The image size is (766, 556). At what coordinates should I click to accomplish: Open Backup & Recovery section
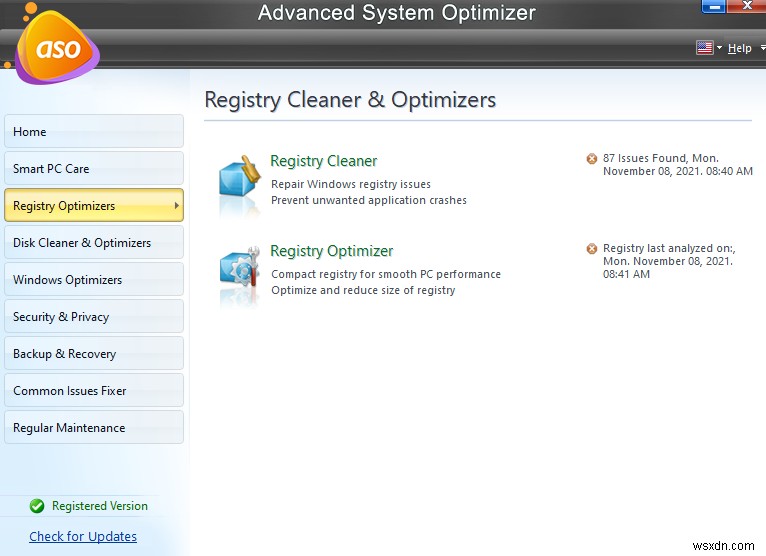[94, 354]
